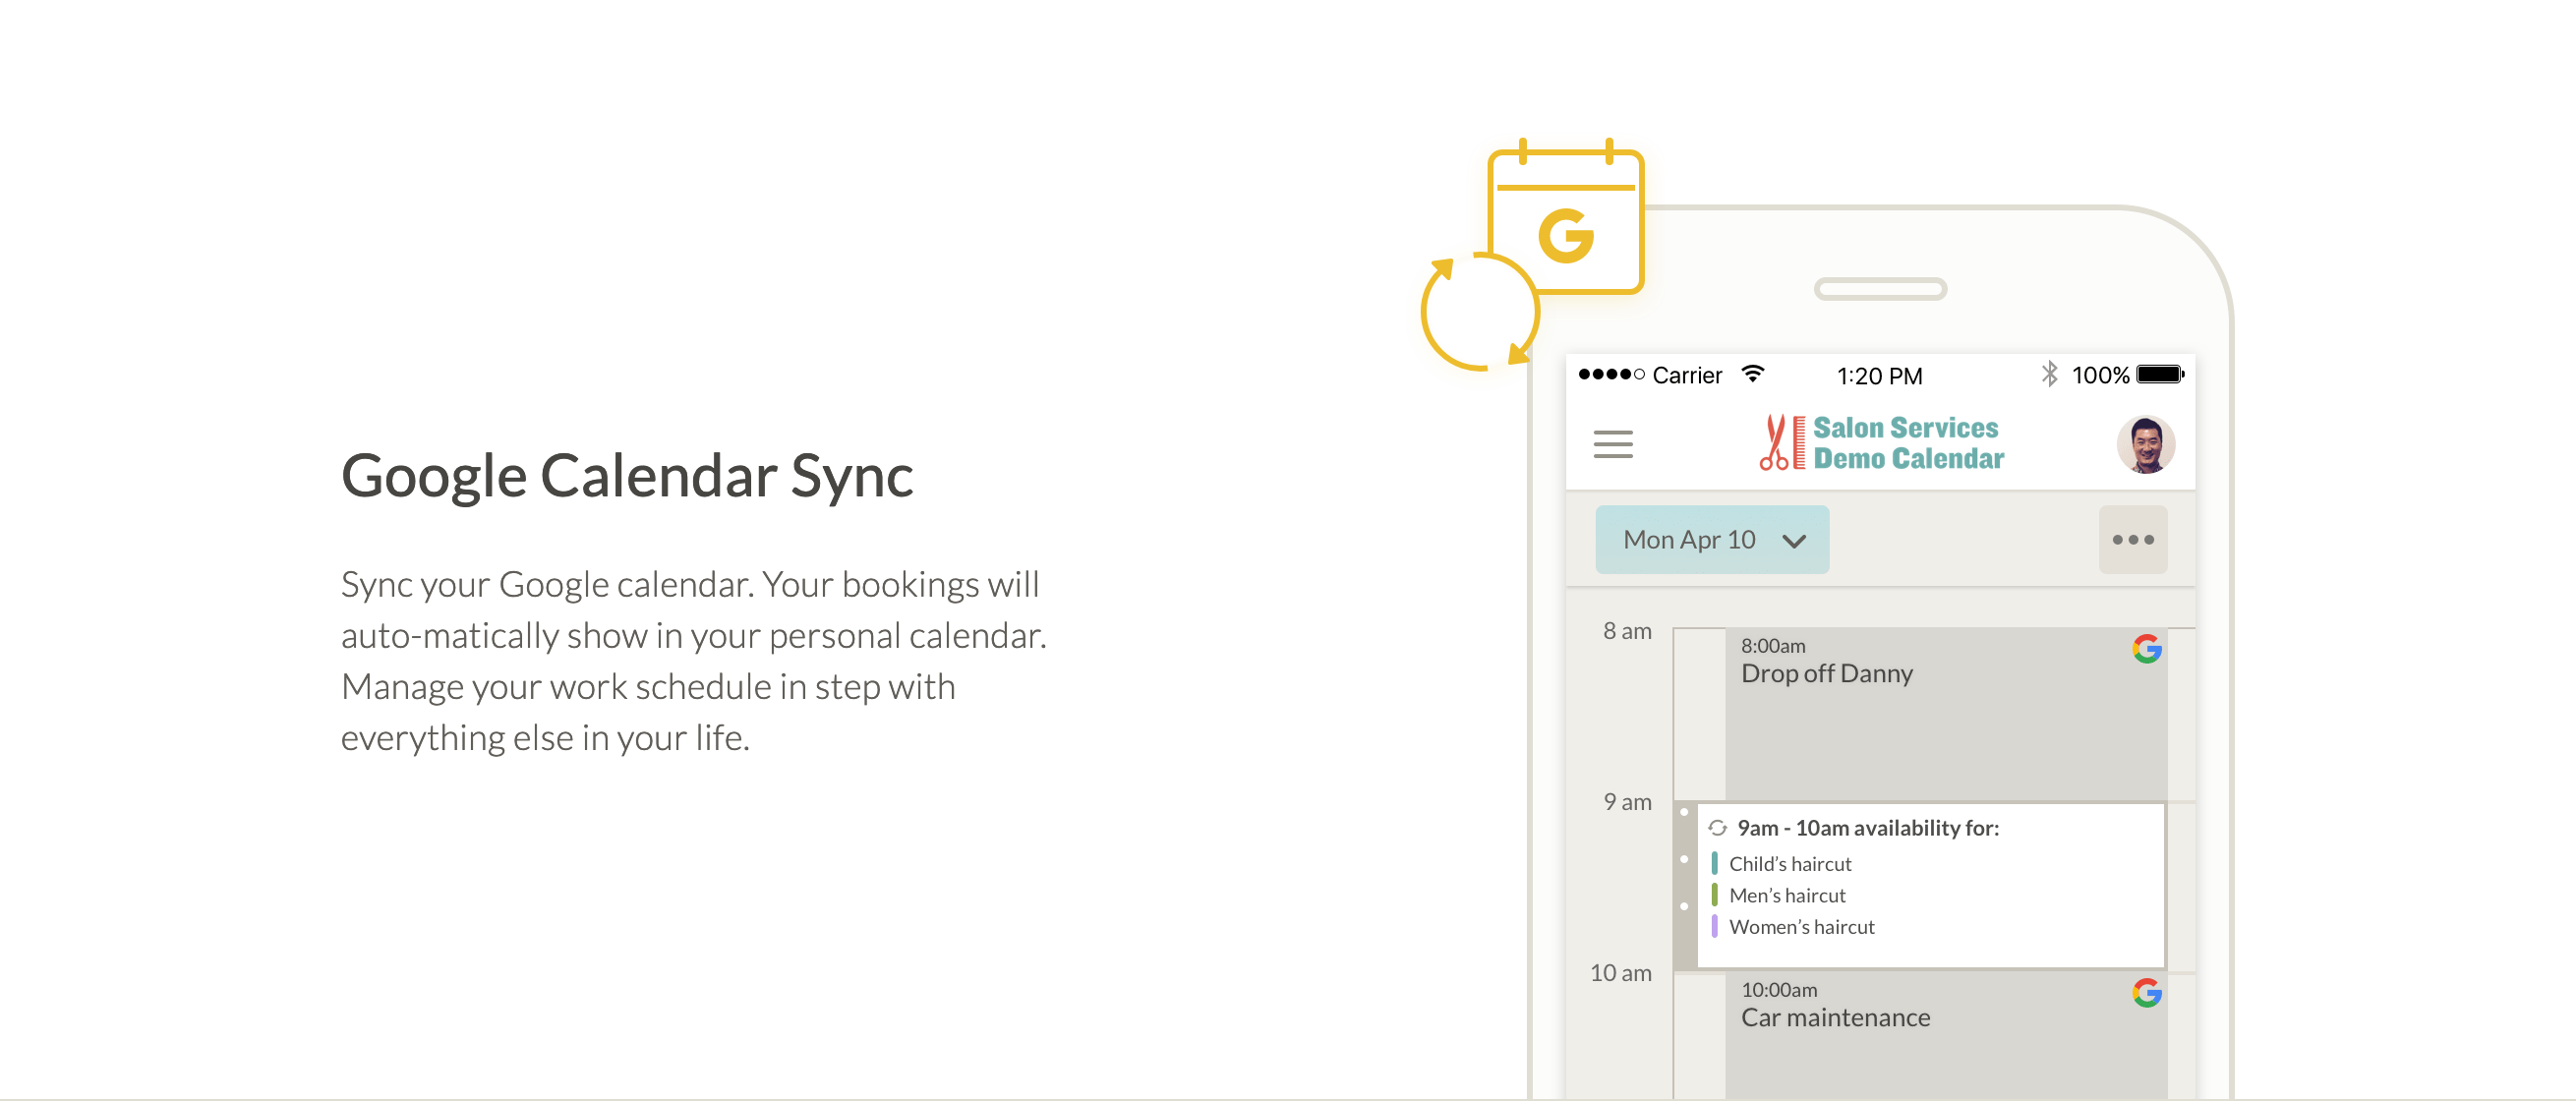Click the 1:20 PM clock text

point(1879,376)
